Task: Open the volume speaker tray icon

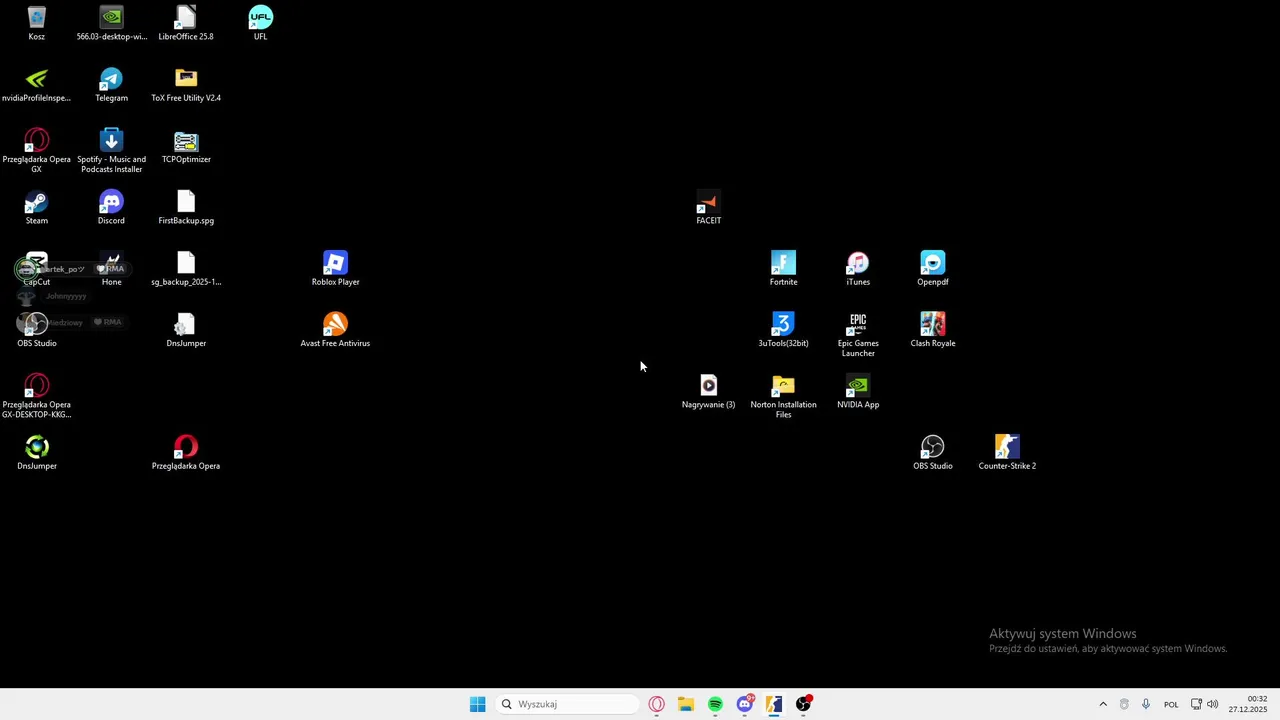Action: (x=1213, y=704)
